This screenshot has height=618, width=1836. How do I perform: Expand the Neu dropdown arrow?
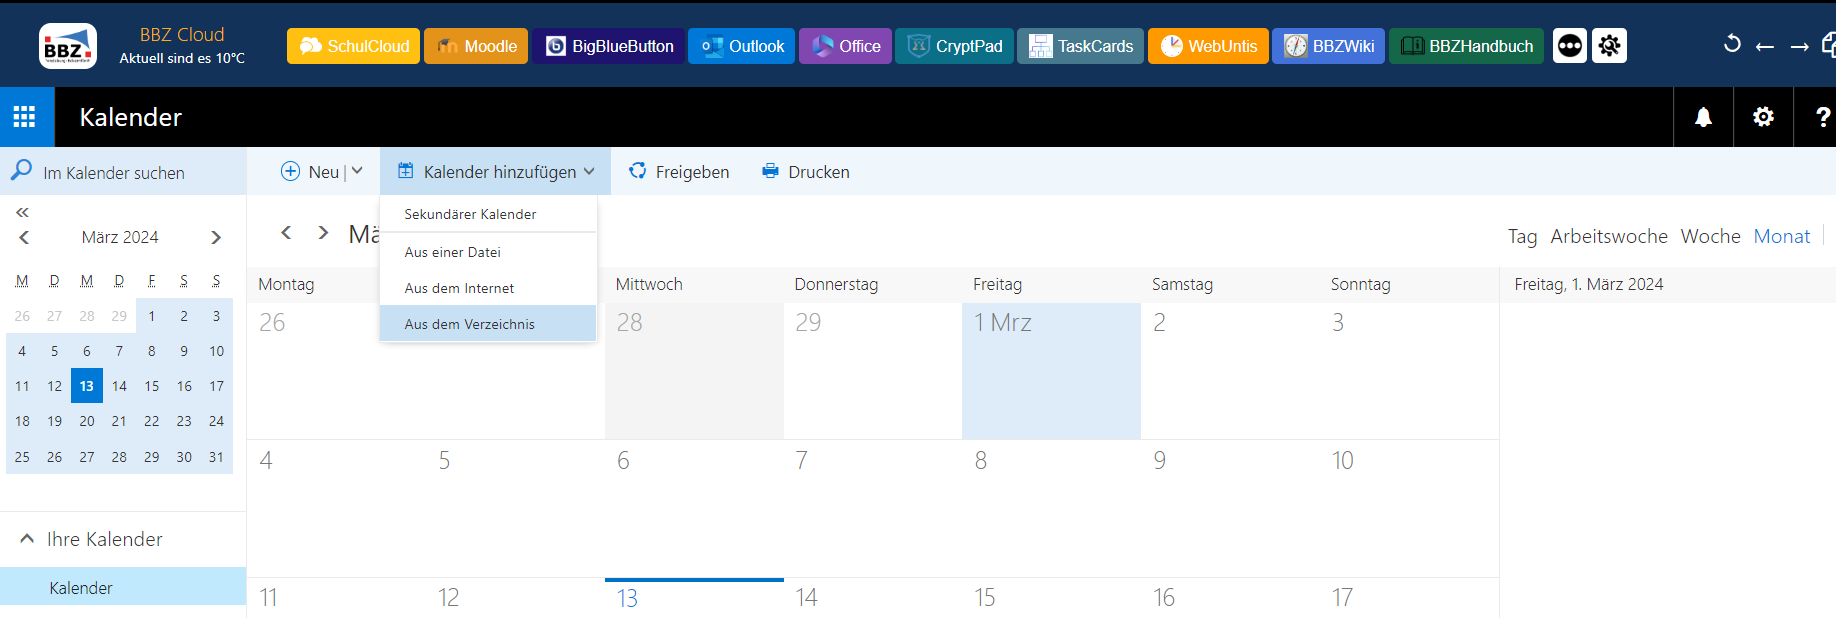click(357, 171)
